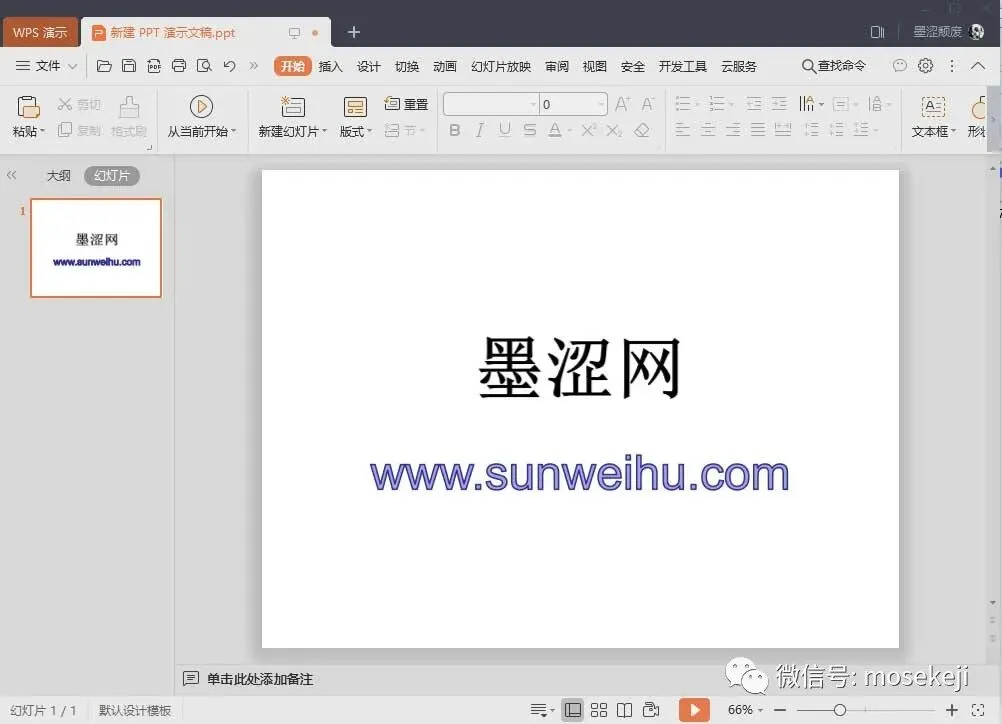Apply numbered list formatting

coord(717,104)
